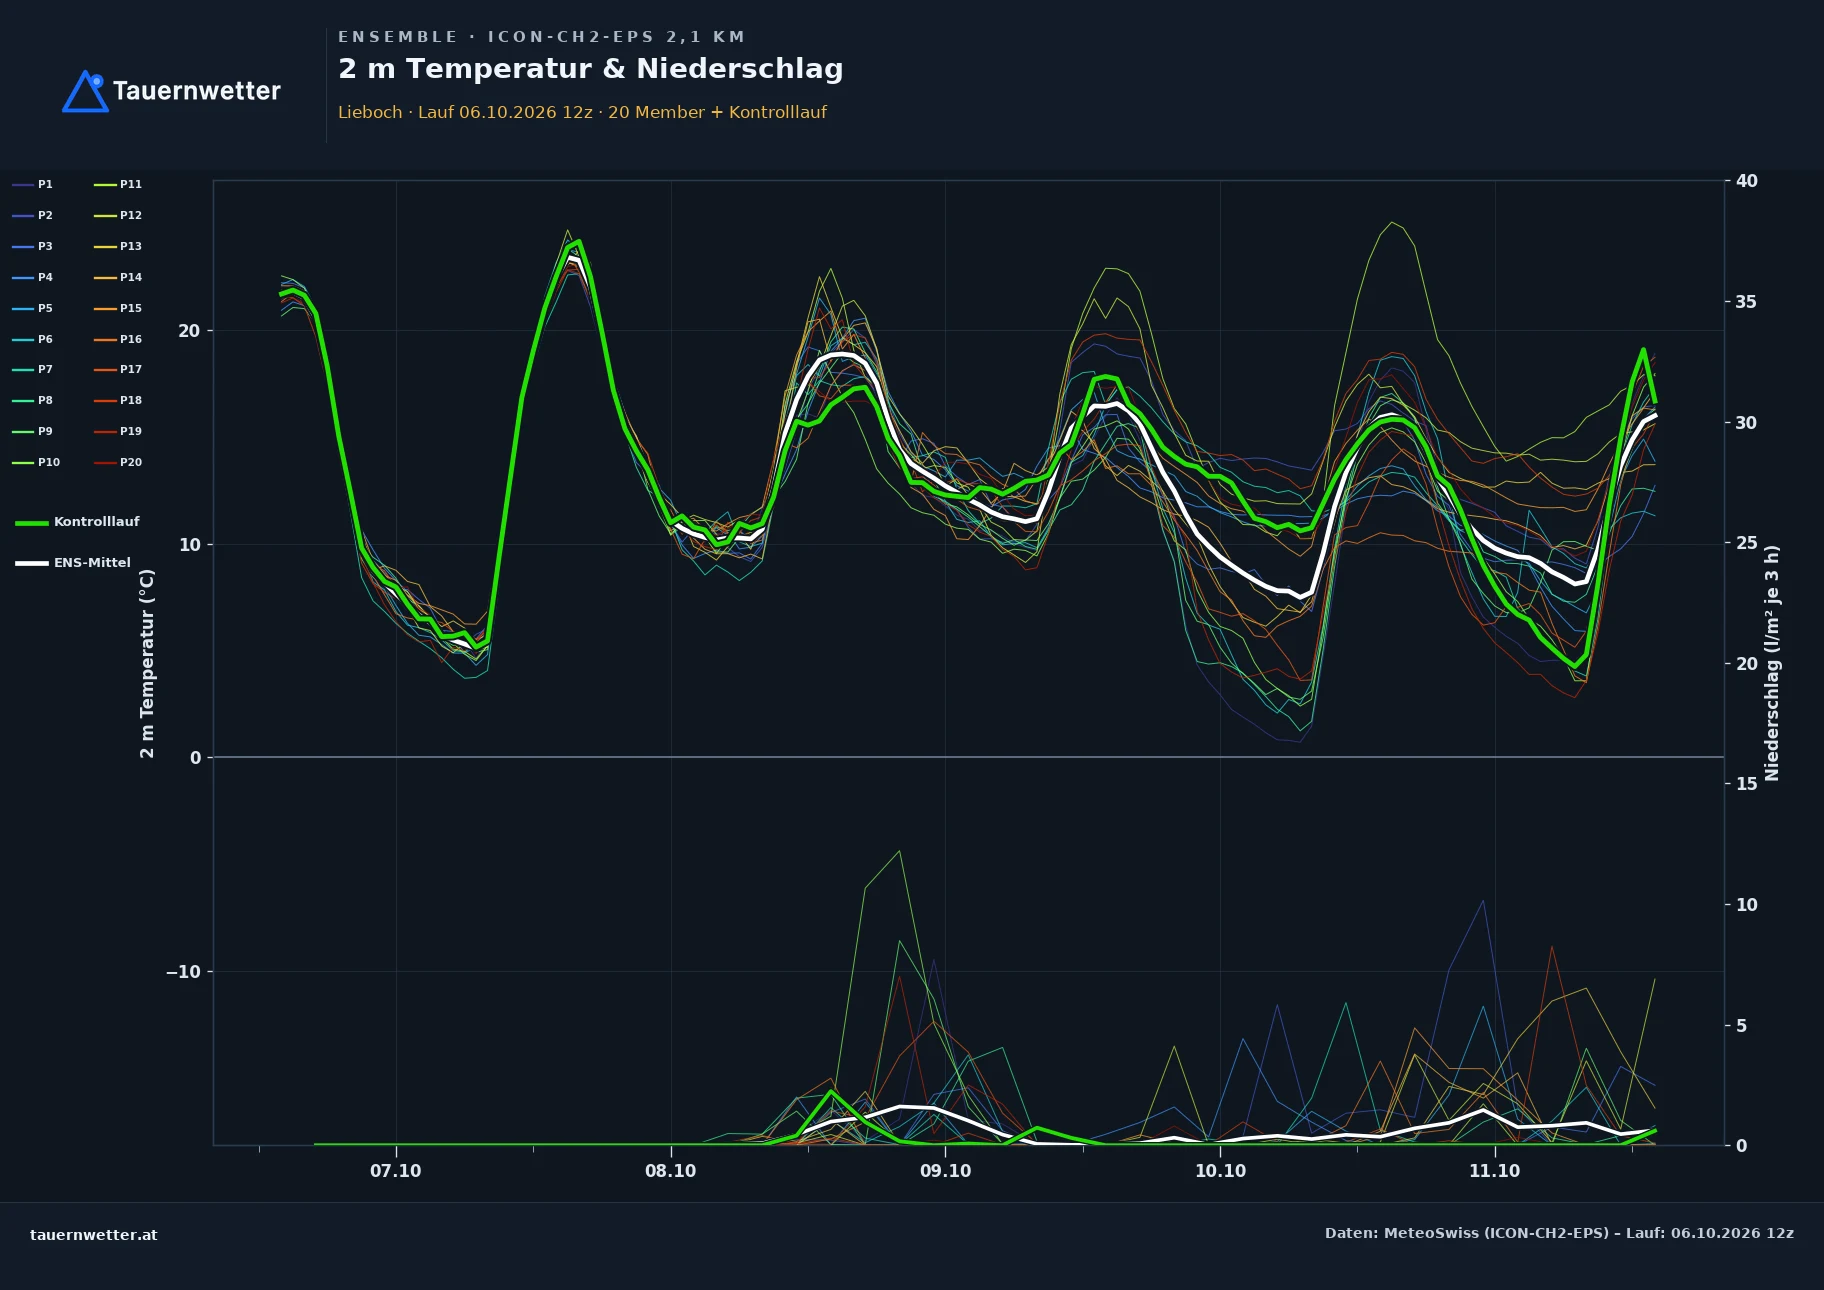
Task: Click the Lieboch run info subtitle
Action: 582,112
